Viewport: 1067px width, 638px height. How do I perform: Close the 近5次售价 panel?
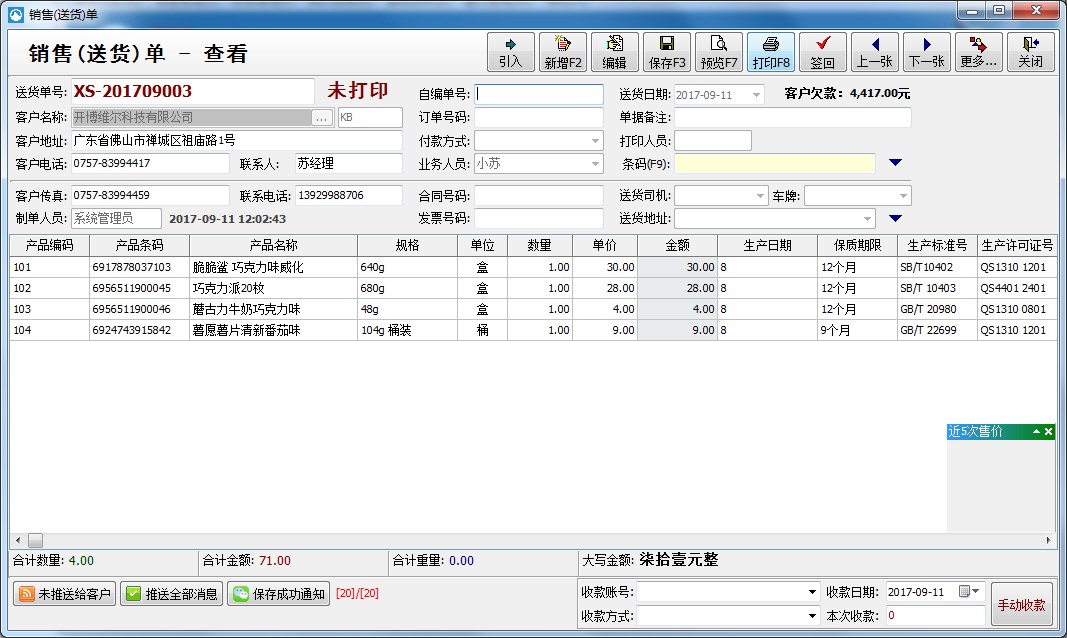1049,431
